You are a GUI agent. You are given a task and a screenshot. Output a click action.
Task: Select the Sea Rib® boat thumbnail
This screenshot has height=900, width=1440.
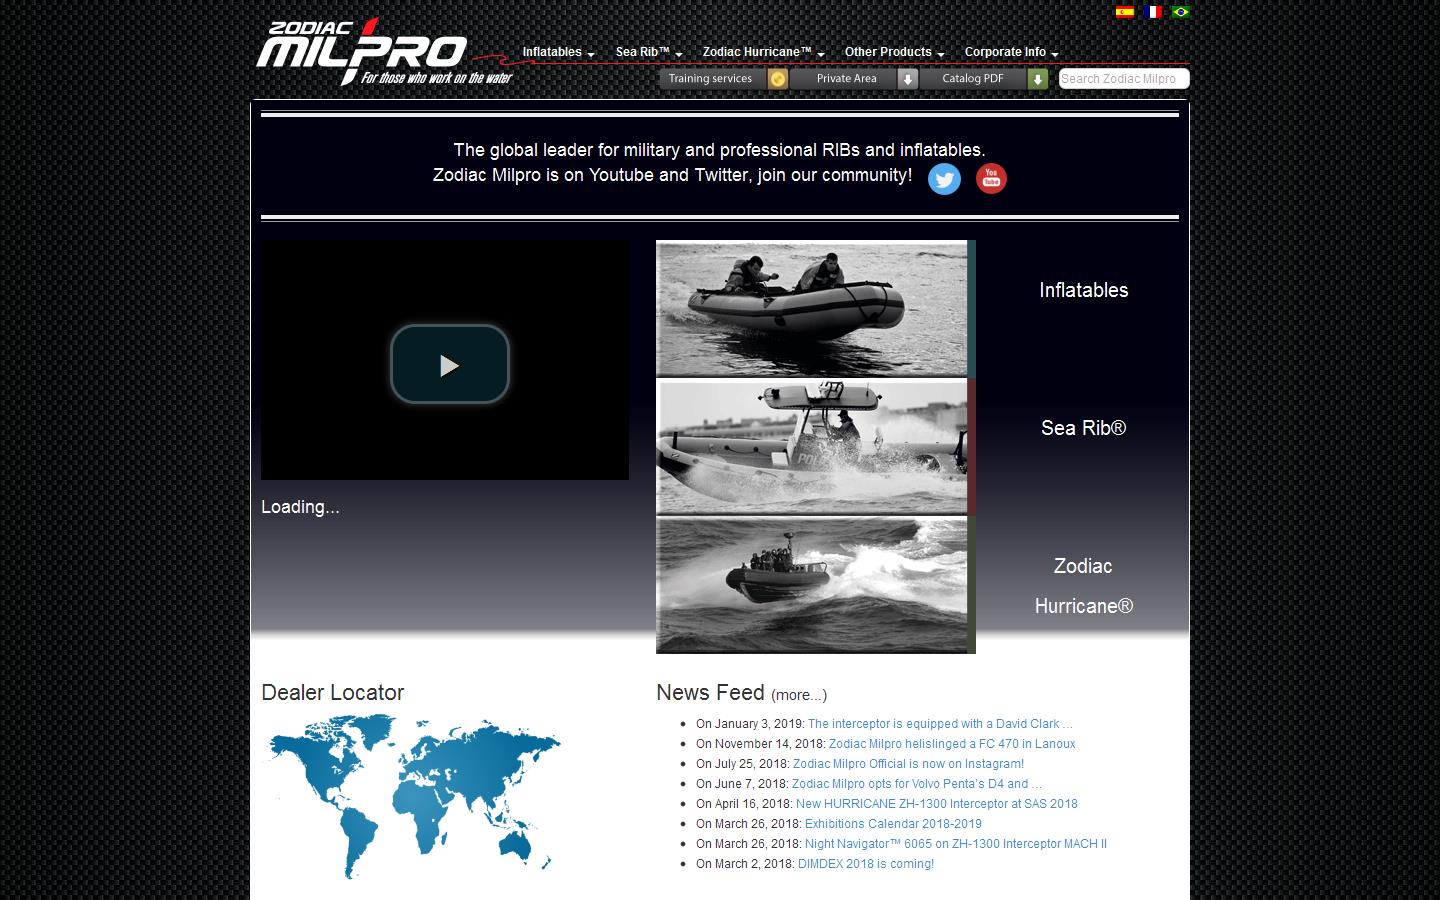[812, 447]
